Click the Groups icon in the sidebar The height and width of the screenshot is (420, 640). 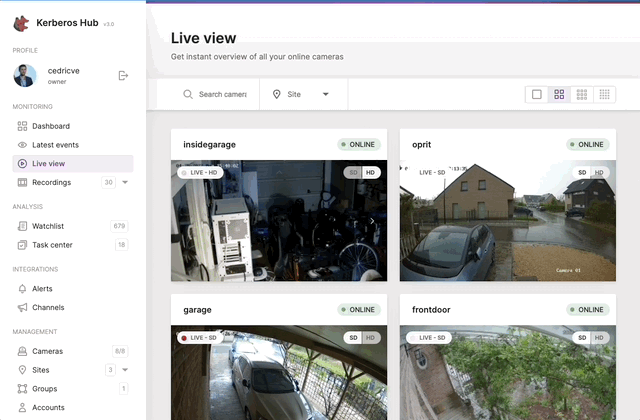[x=22, y=389]
